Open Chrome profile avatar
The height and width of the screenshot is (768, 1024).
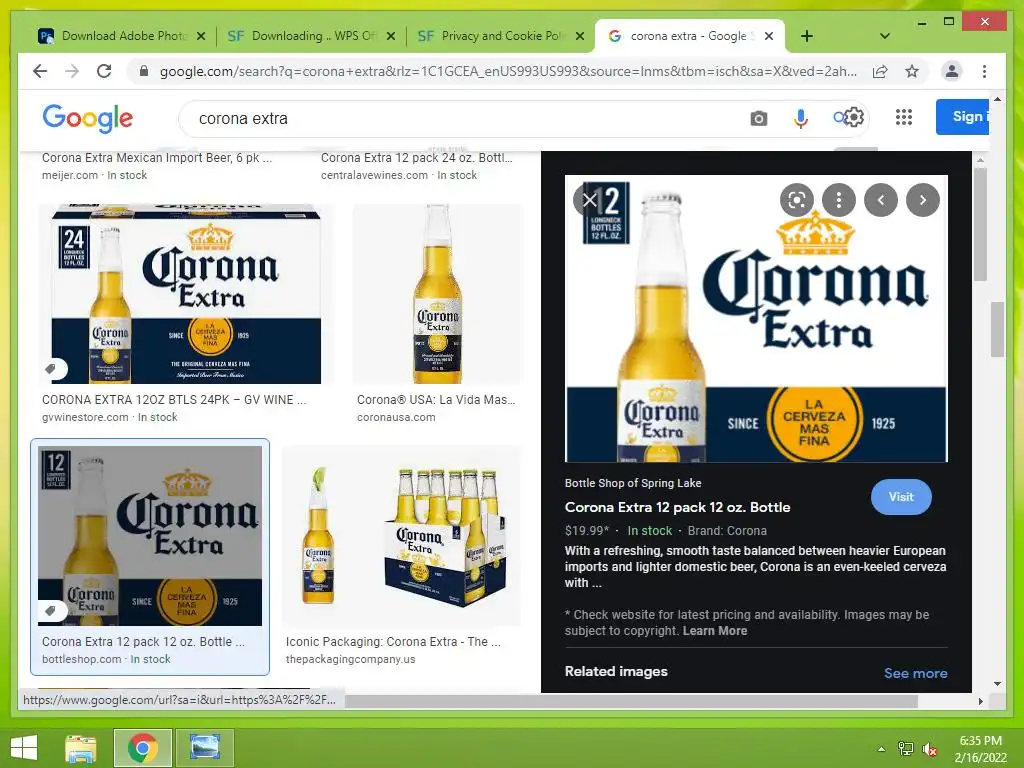[952, 71]
